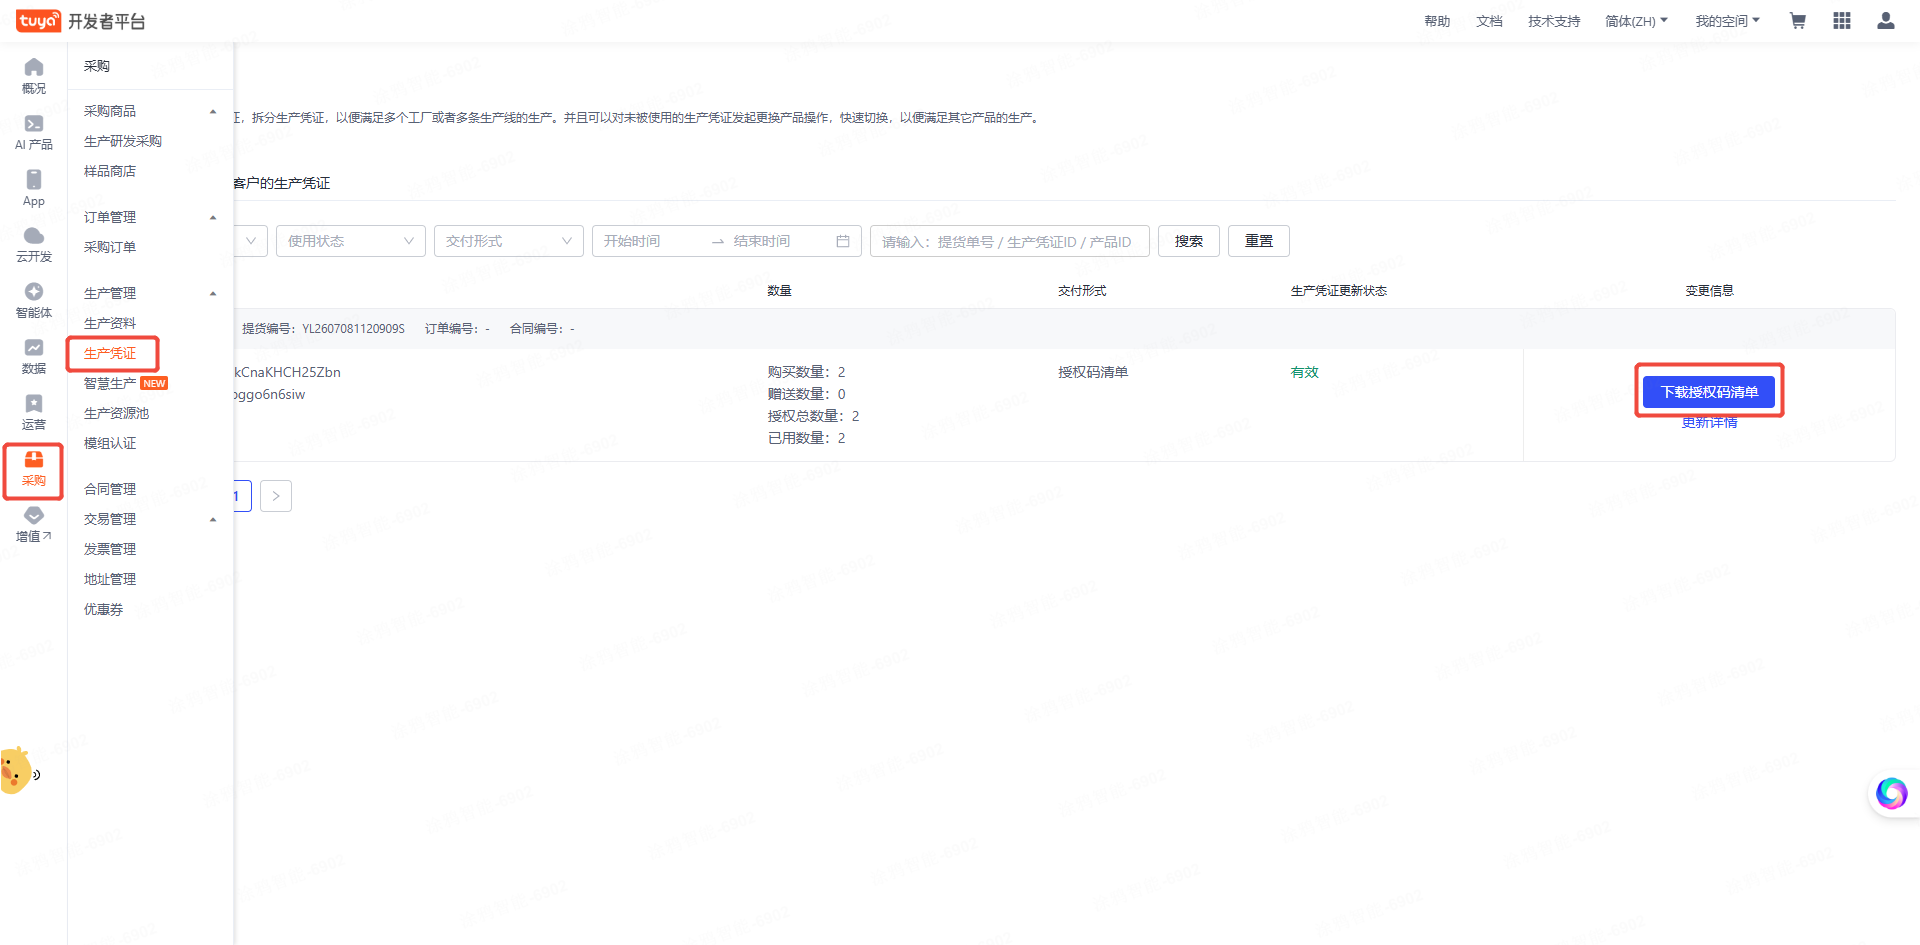Open the 更新详情 link
The width and height of the screenshot is (1920, 945).
point(1709,423)
